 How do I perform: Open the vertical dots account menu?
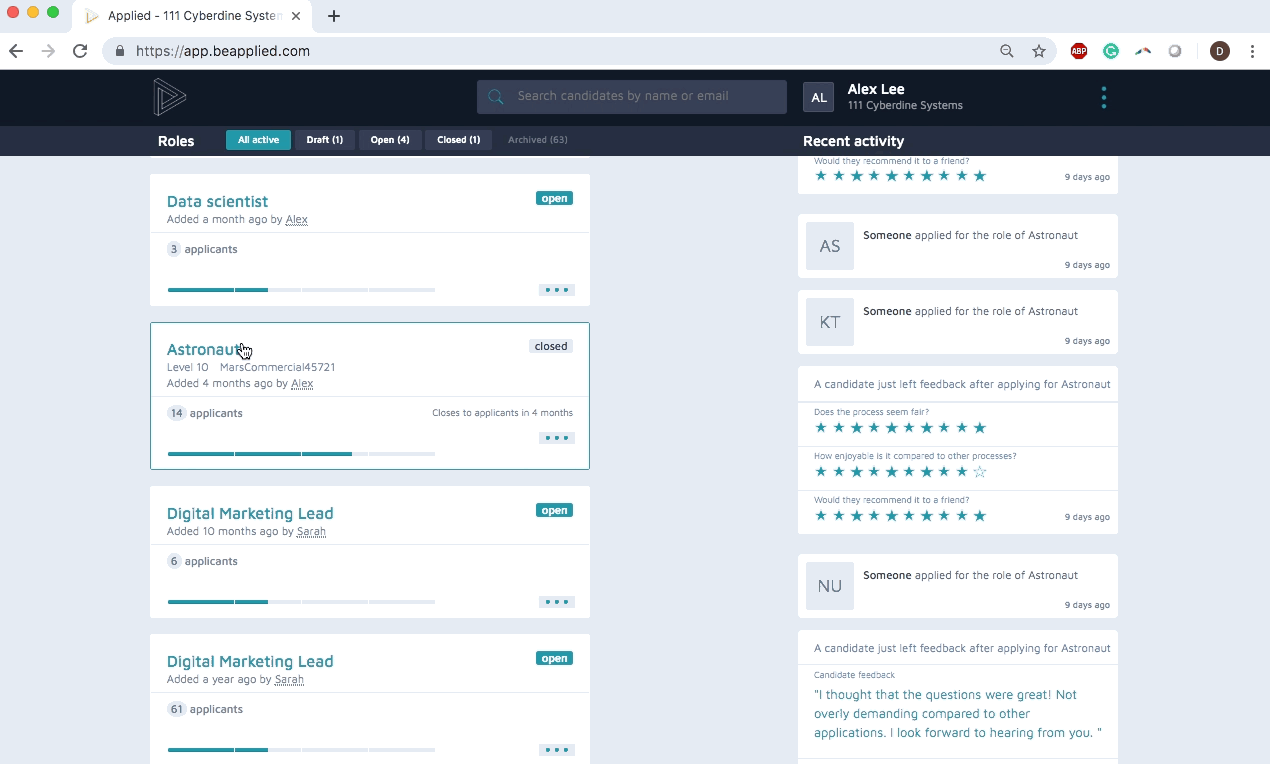tap(1103, 98)
